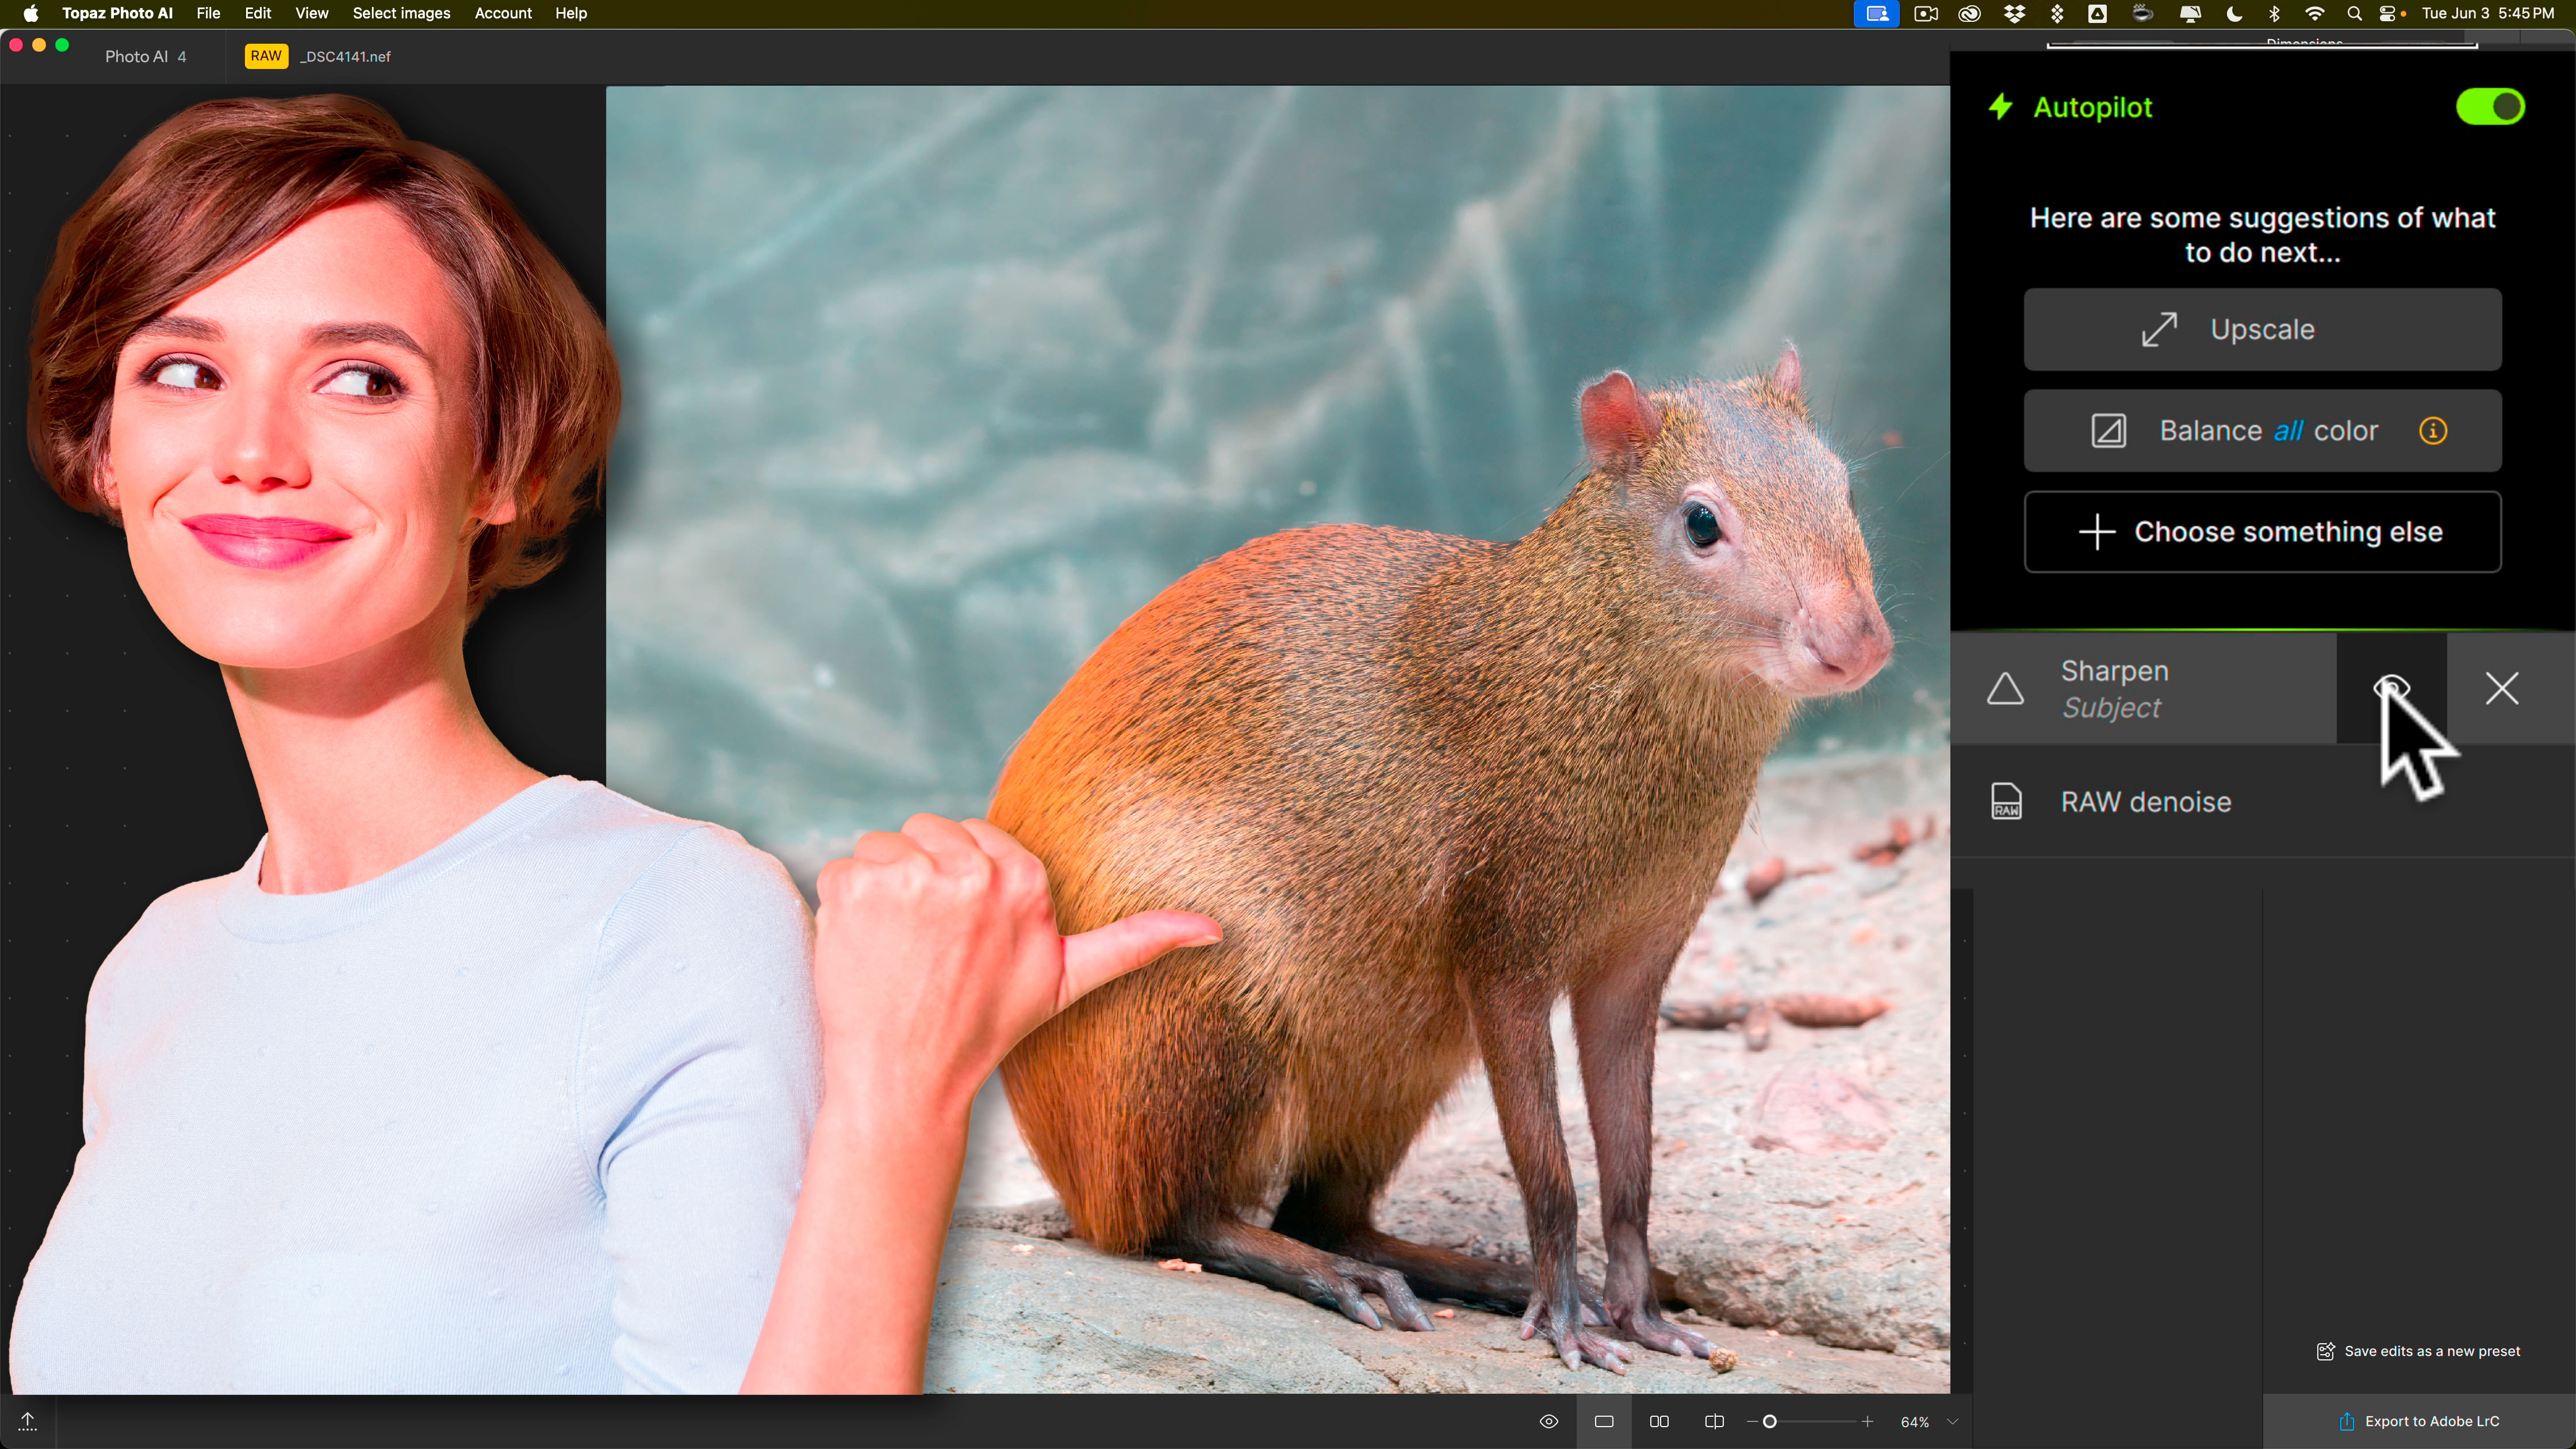Click the Upscale suggestion button
Viewport: 2576px width, 1449px height.
point(2262,329)
